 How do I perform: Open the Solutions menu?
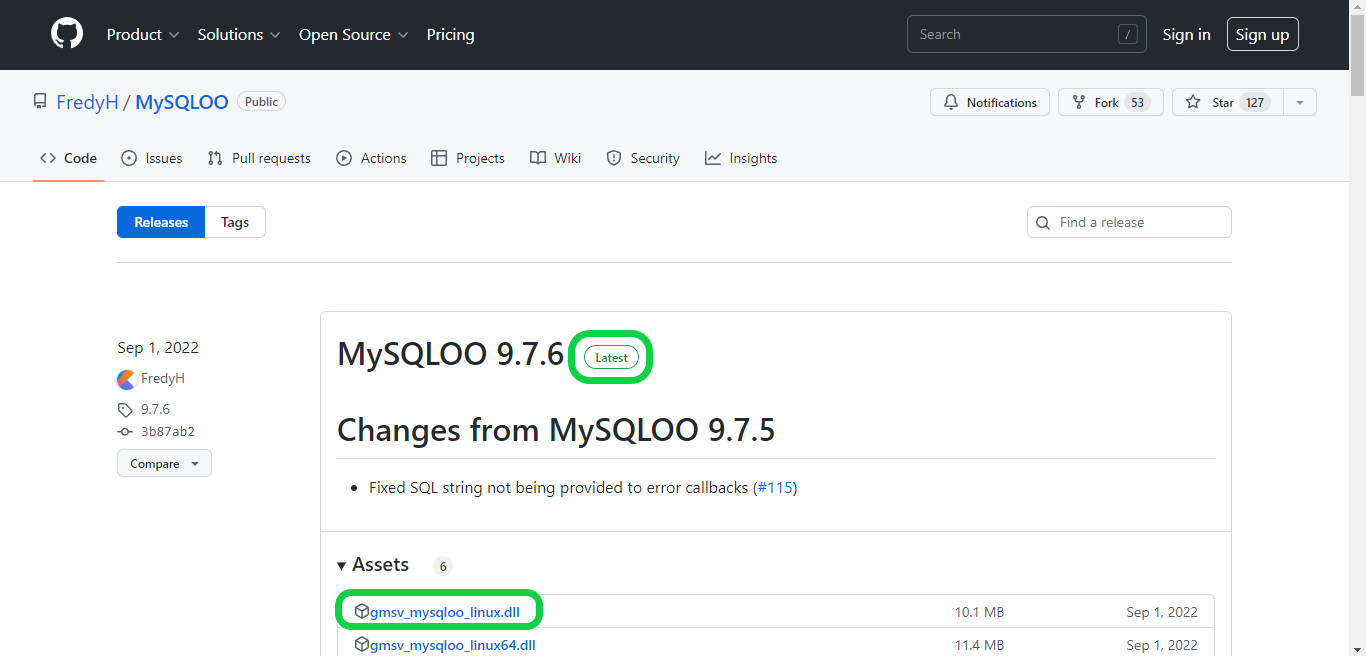pos(238,34)
